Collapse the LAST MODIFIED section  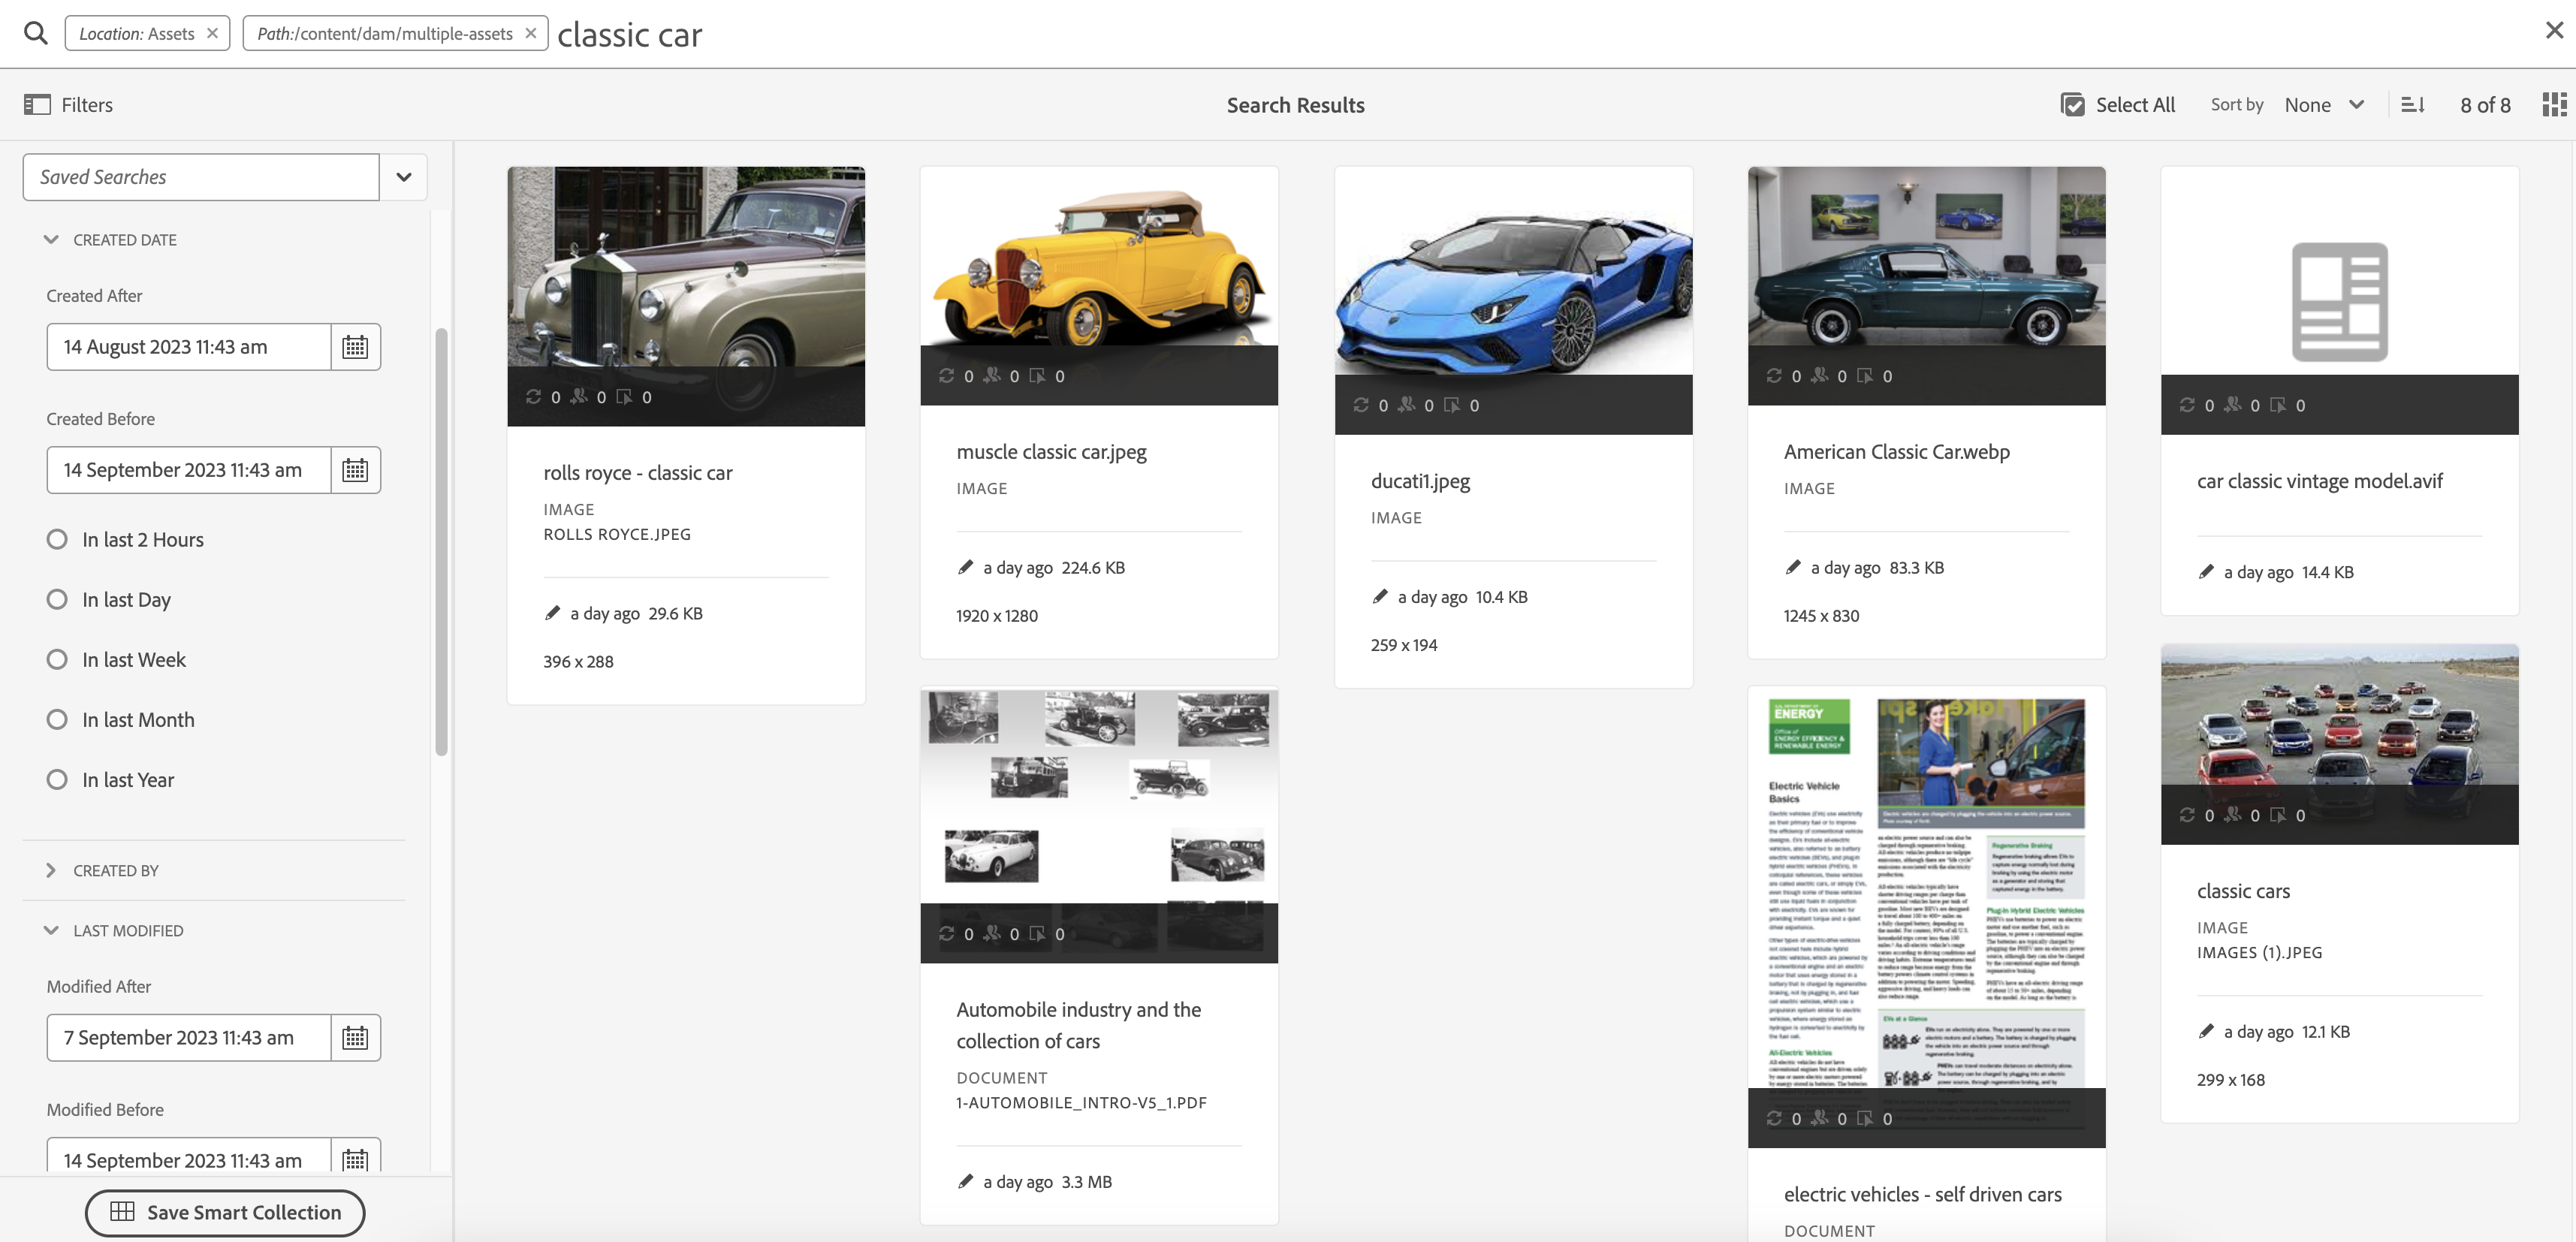(51, 930)
